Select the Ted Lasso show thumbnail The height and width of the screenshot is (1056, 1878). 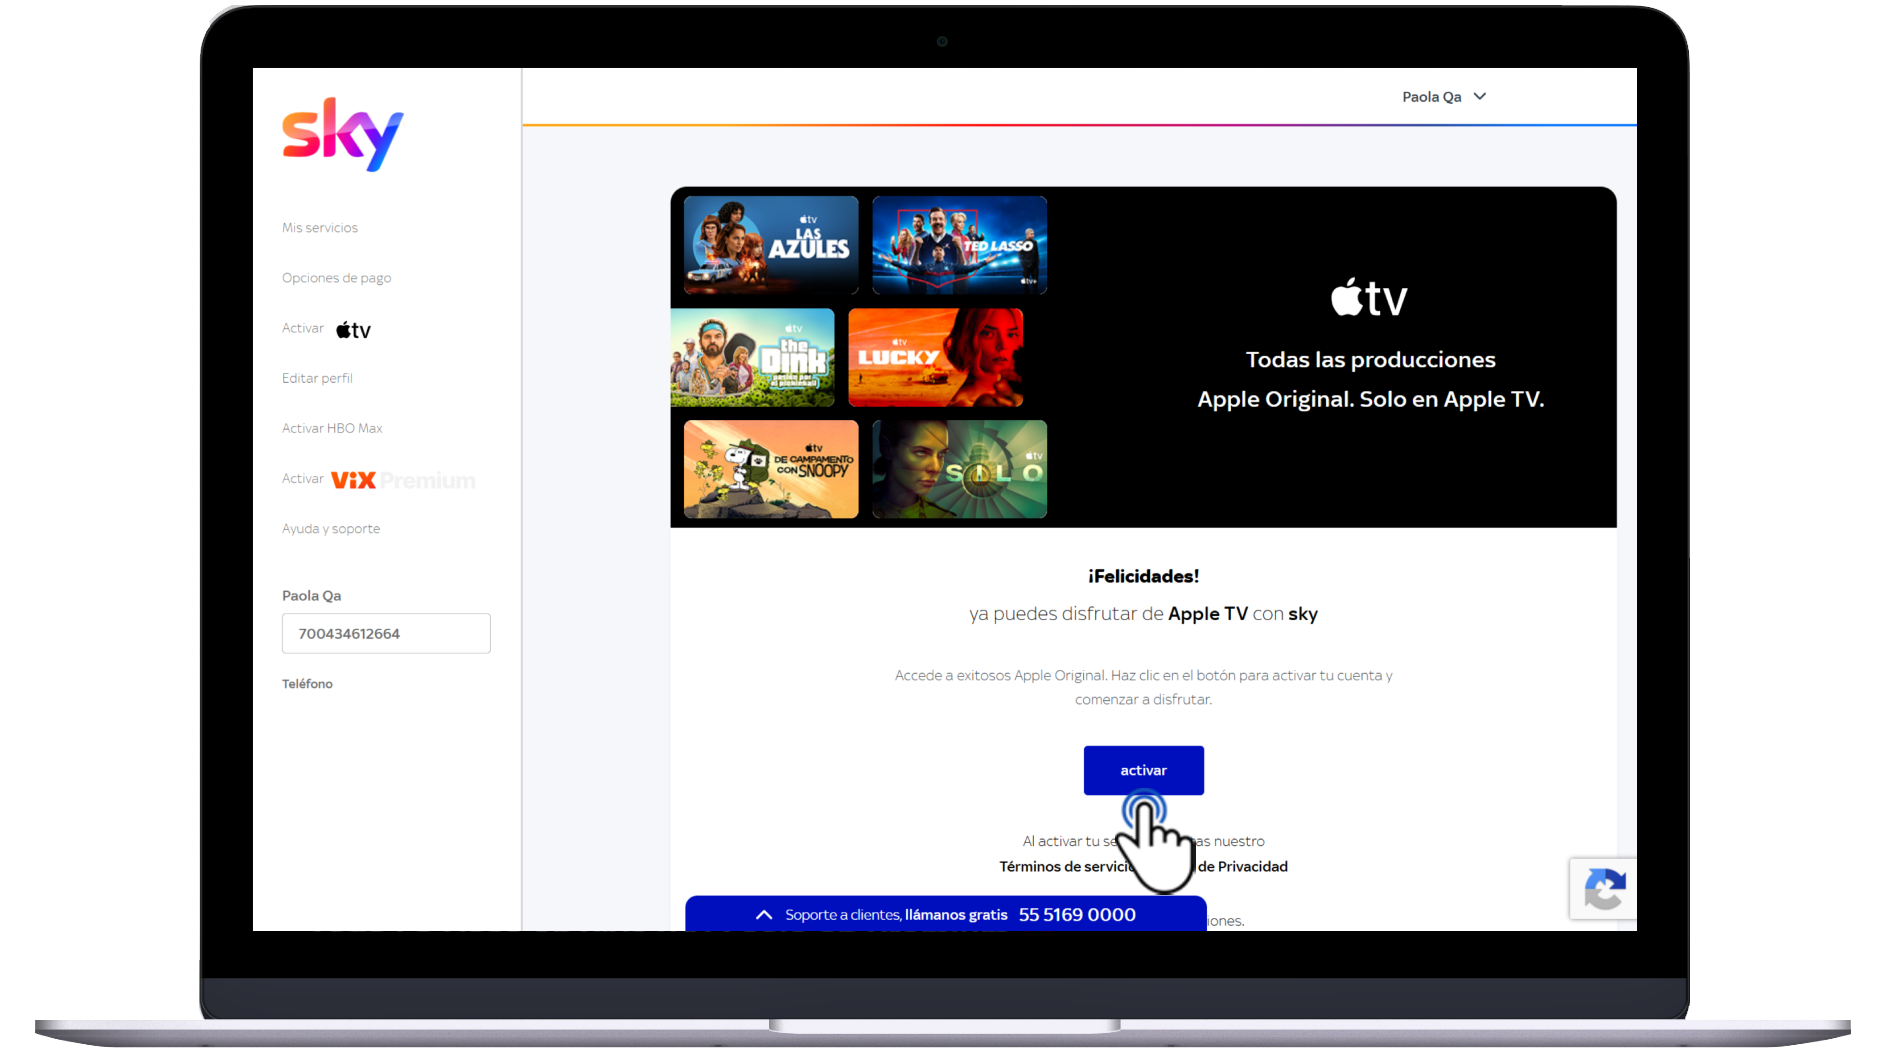960,245
